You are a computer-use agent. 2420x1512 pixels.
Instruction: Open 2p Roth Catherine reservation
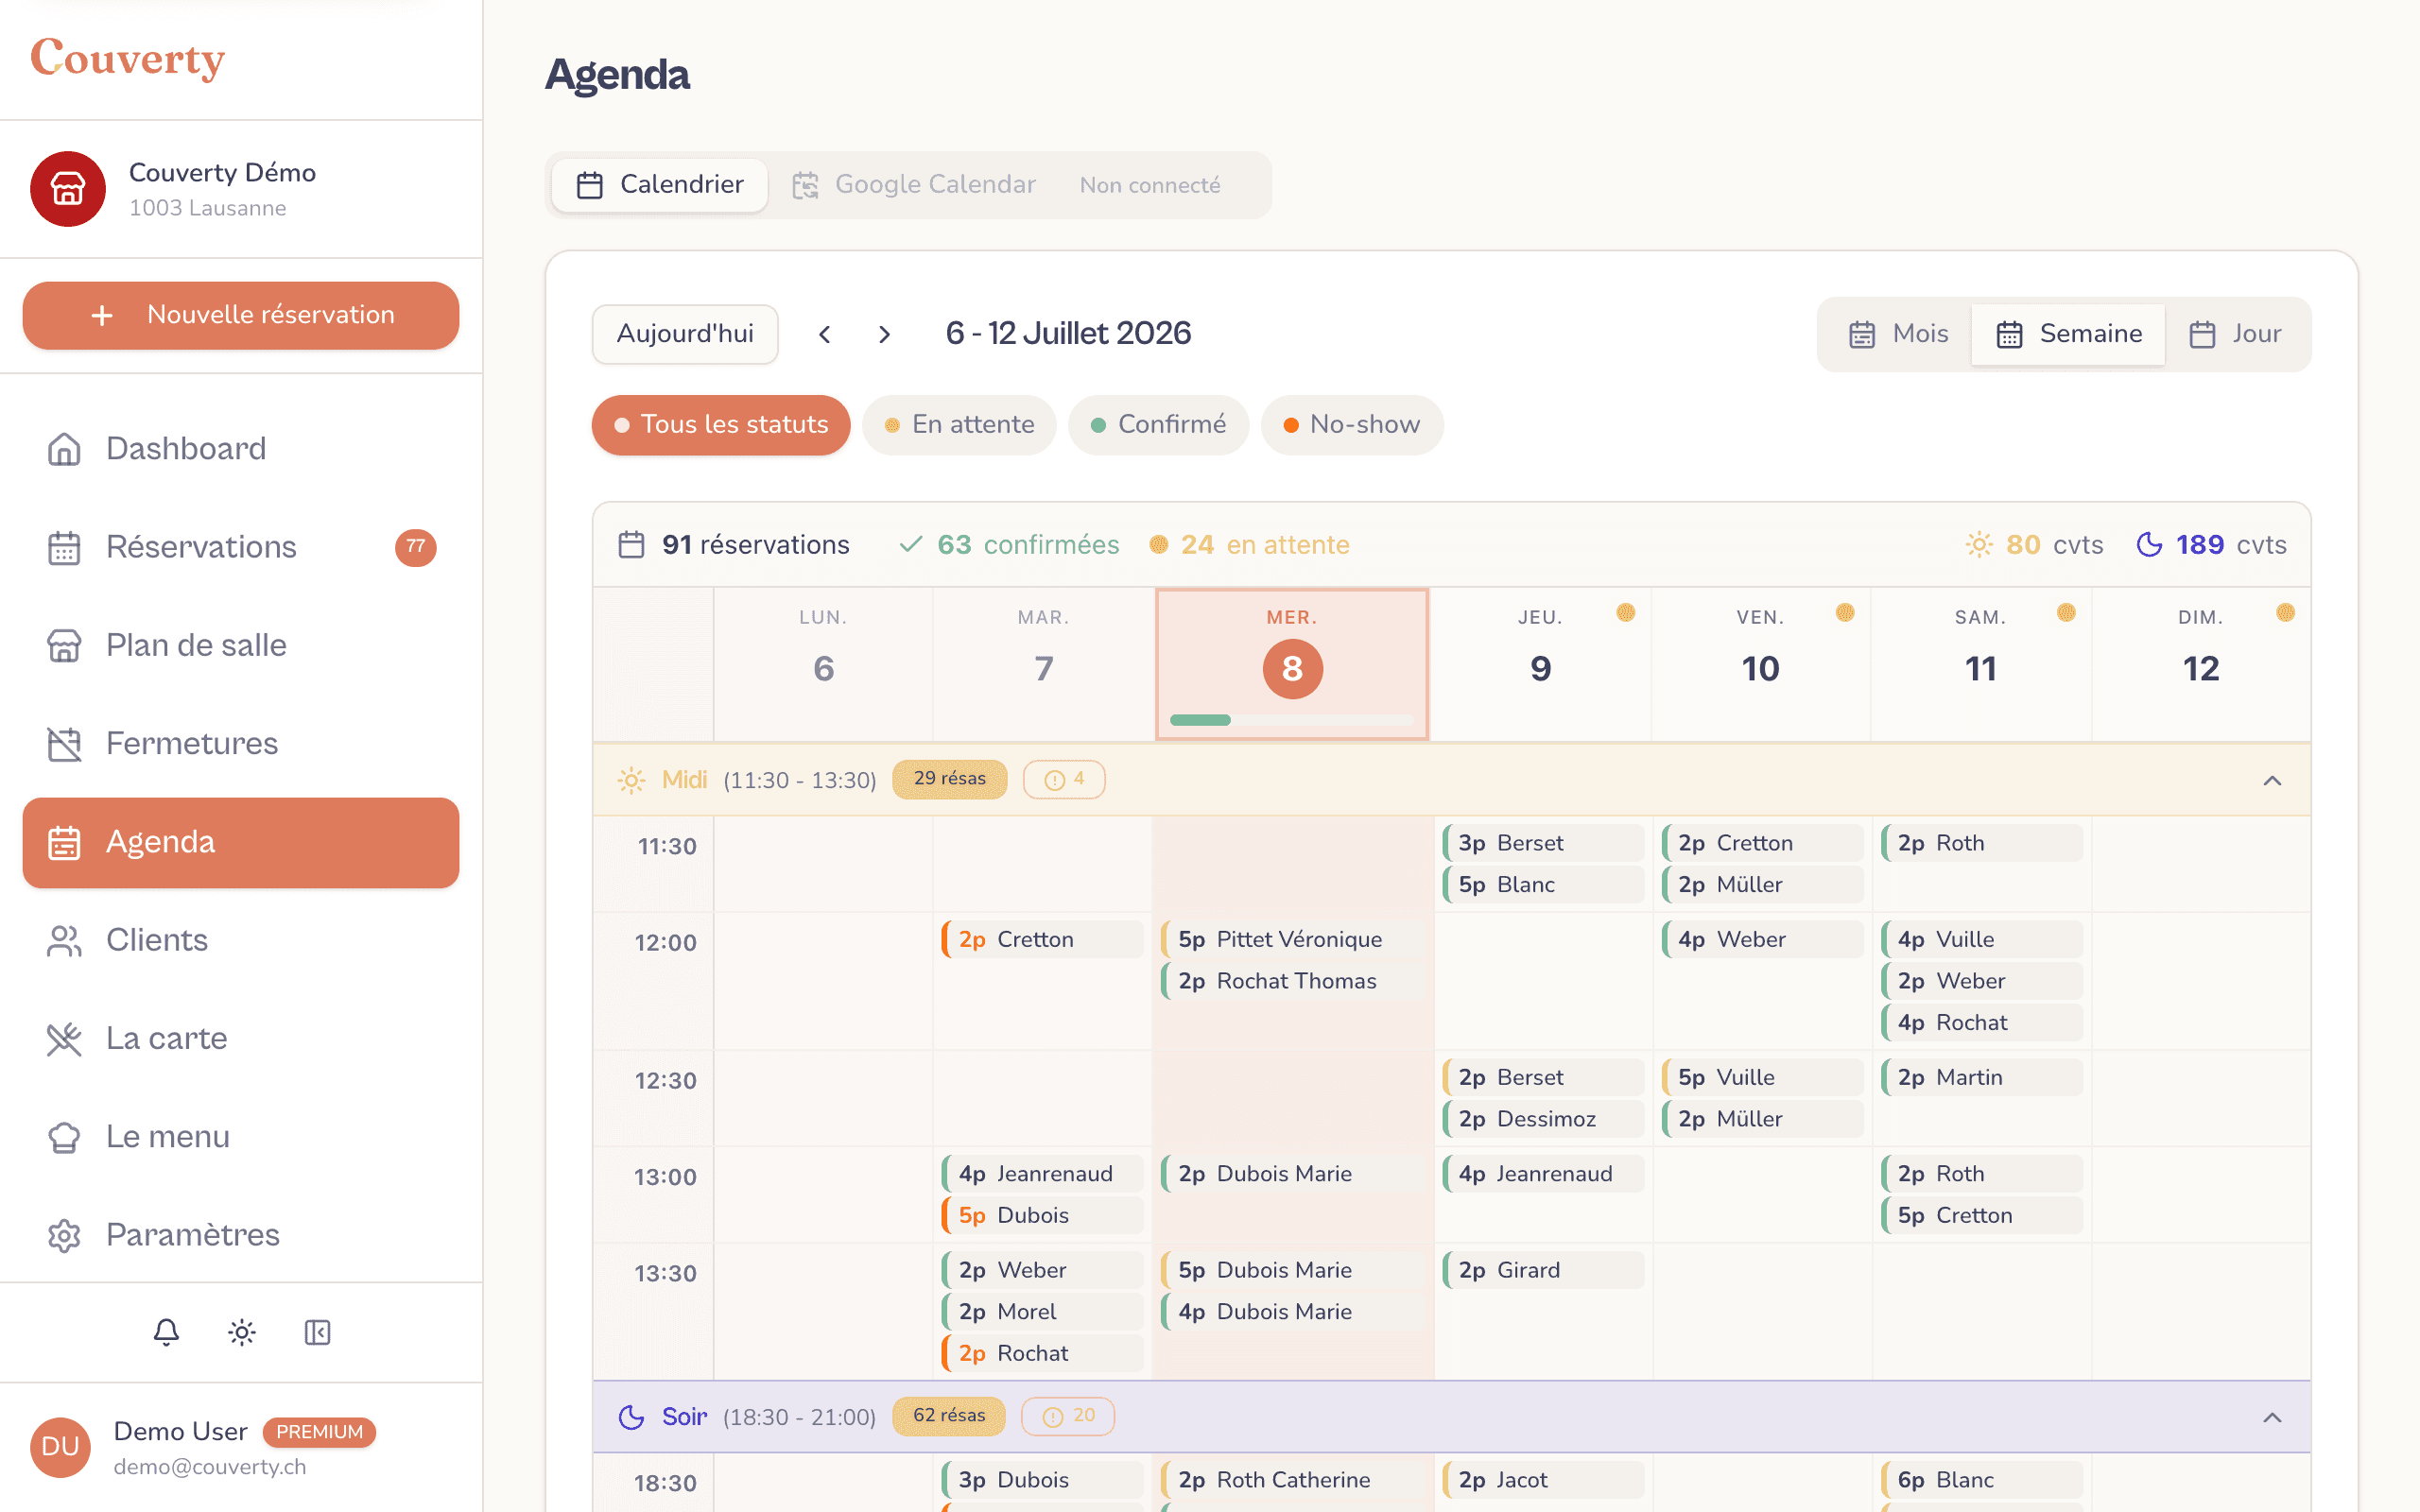click(1294, 1480)
